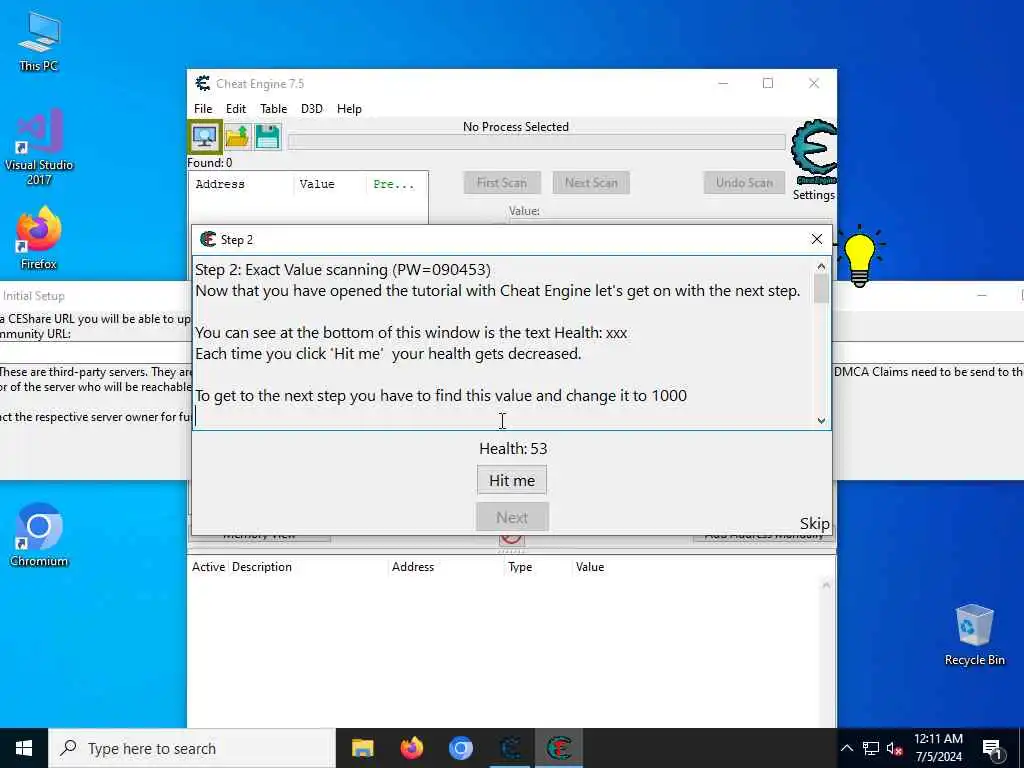The height and width of the screenshot is (768, 1024).
Task: Open the Table menu
Action: pyautogui.click(x=273, y=108)
